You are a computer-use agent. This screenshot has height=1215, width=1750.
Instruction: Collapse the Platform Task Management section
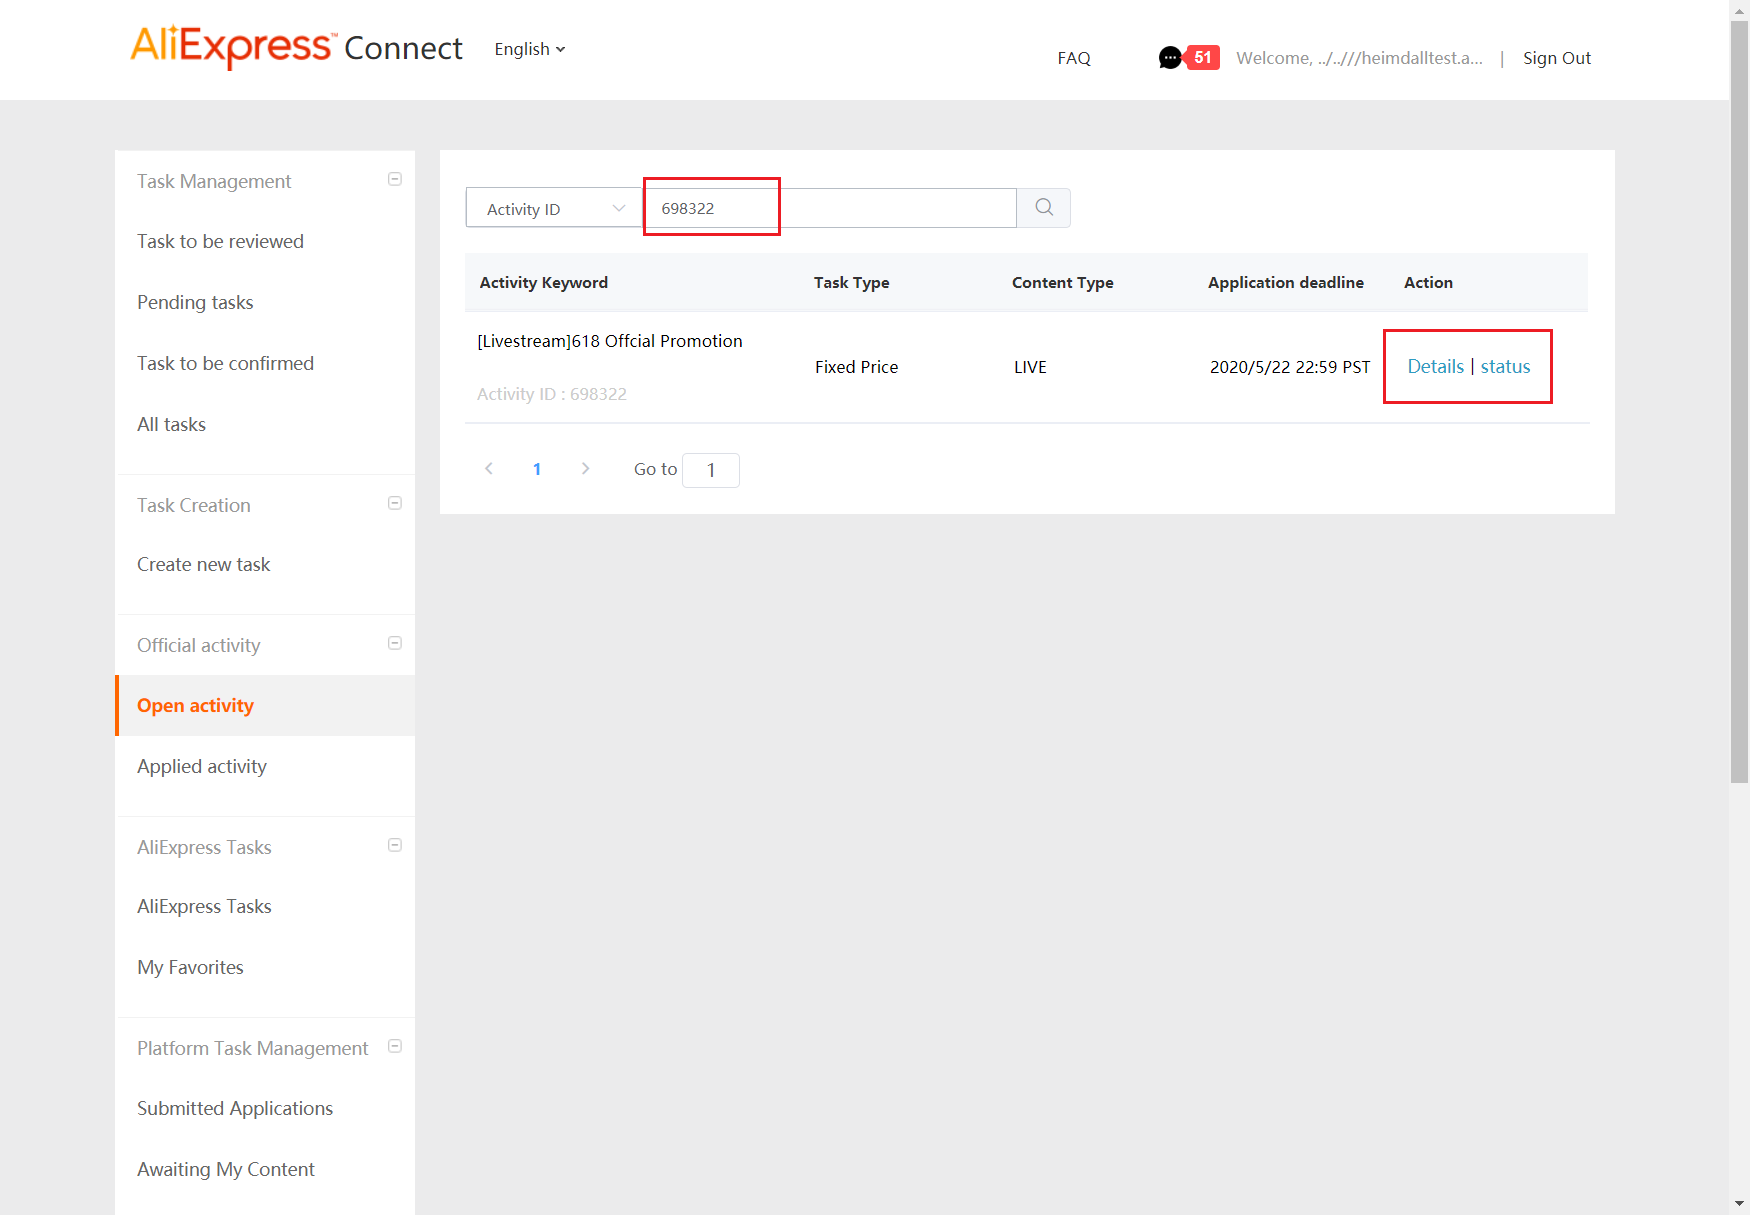click(395, 1046)
